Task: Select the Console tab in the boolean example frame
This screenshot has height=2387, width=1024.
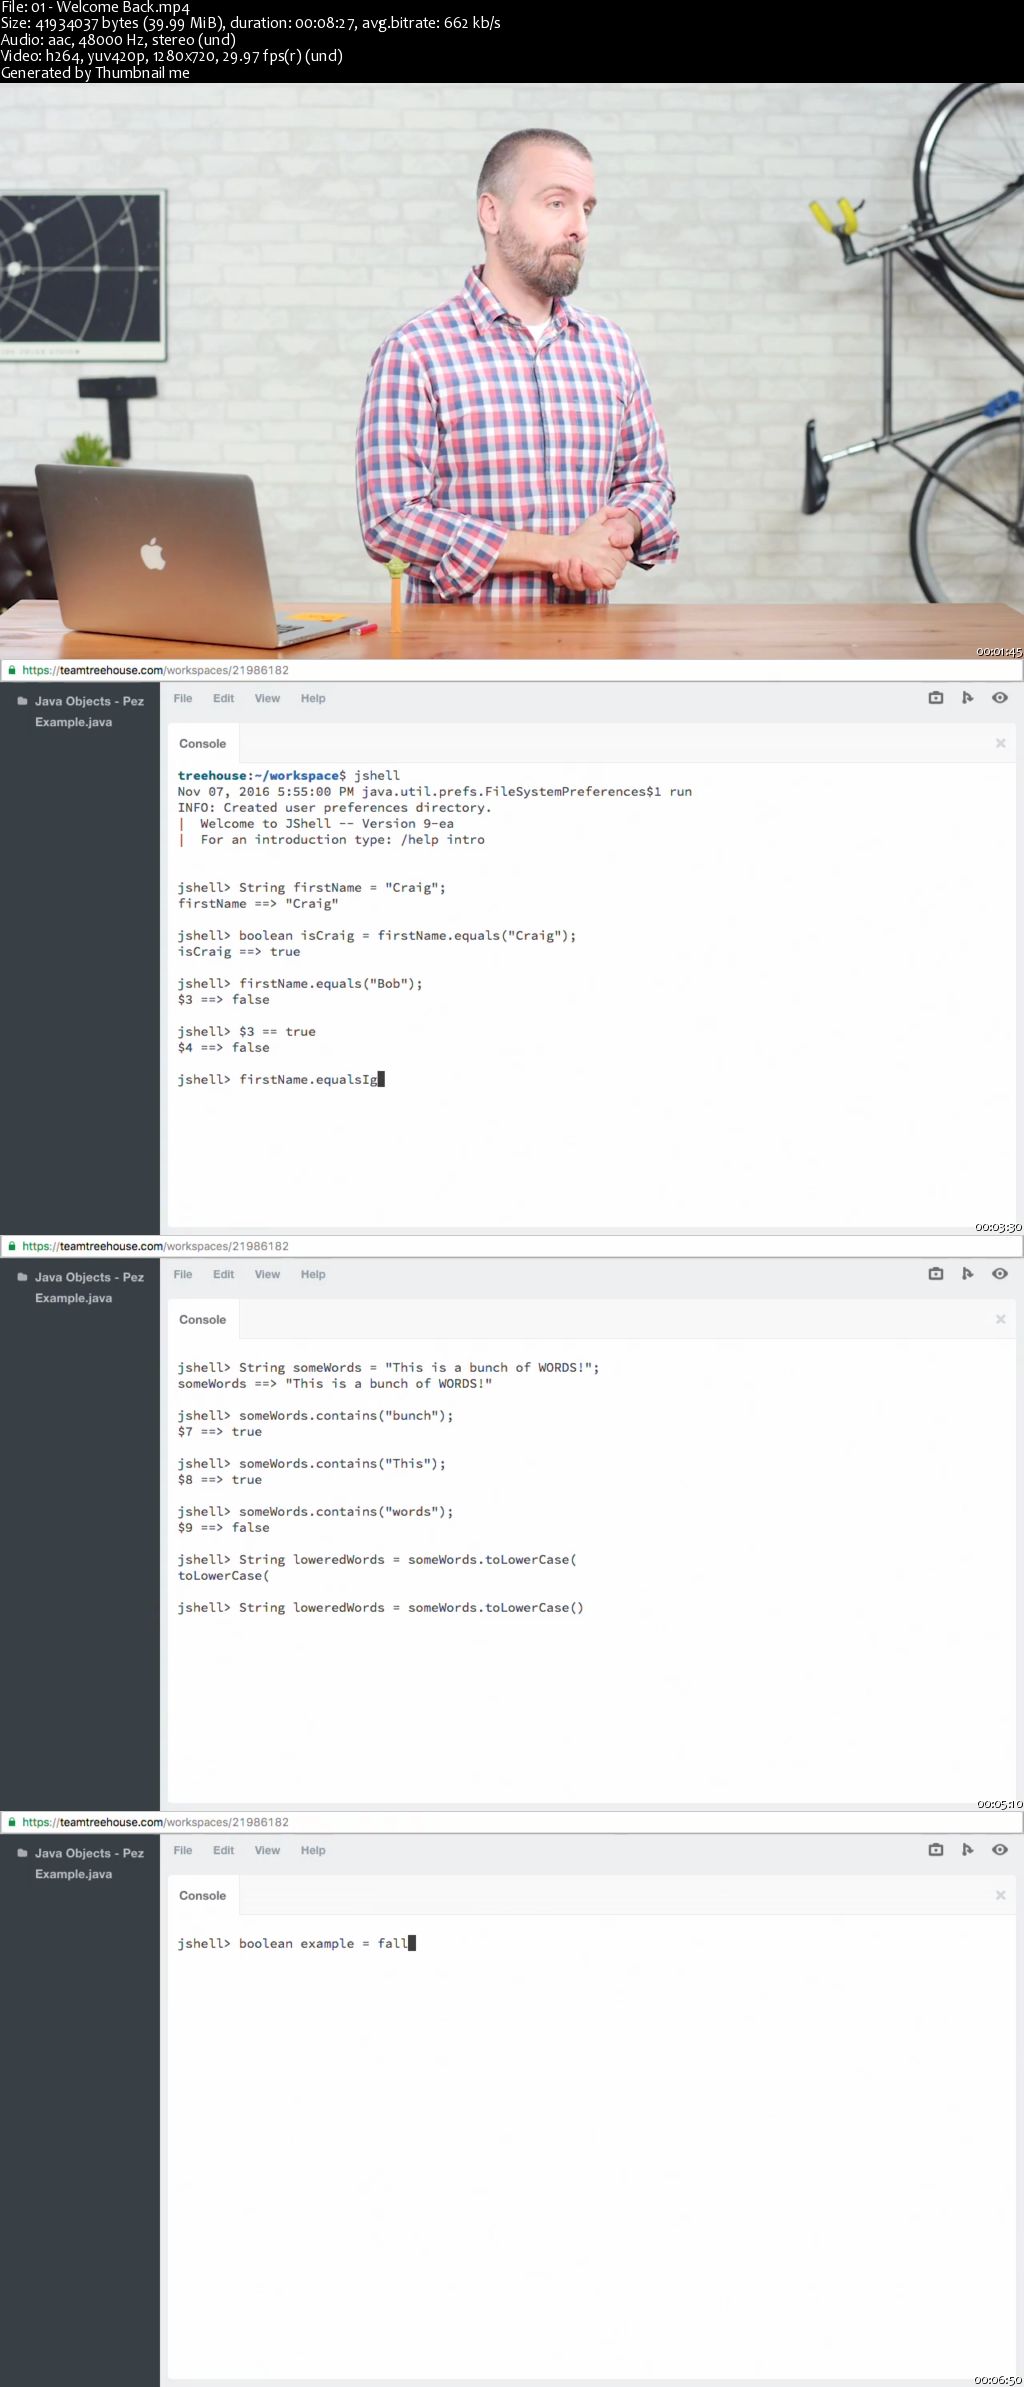Action: 203,1895
